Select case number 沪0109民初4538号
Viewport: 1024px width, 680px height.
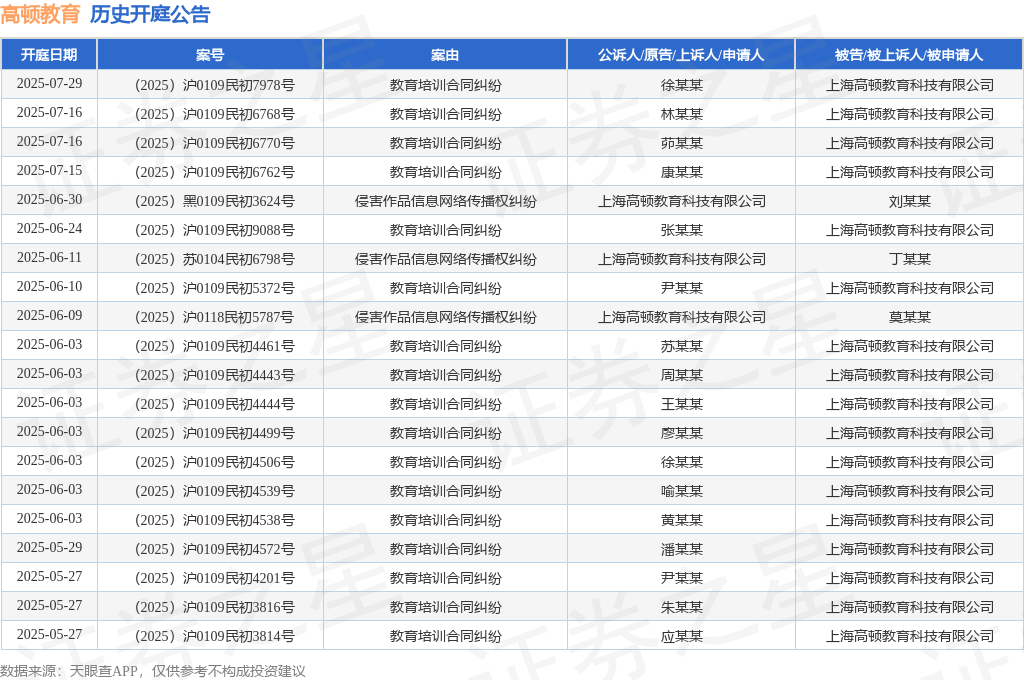(215, 520)
